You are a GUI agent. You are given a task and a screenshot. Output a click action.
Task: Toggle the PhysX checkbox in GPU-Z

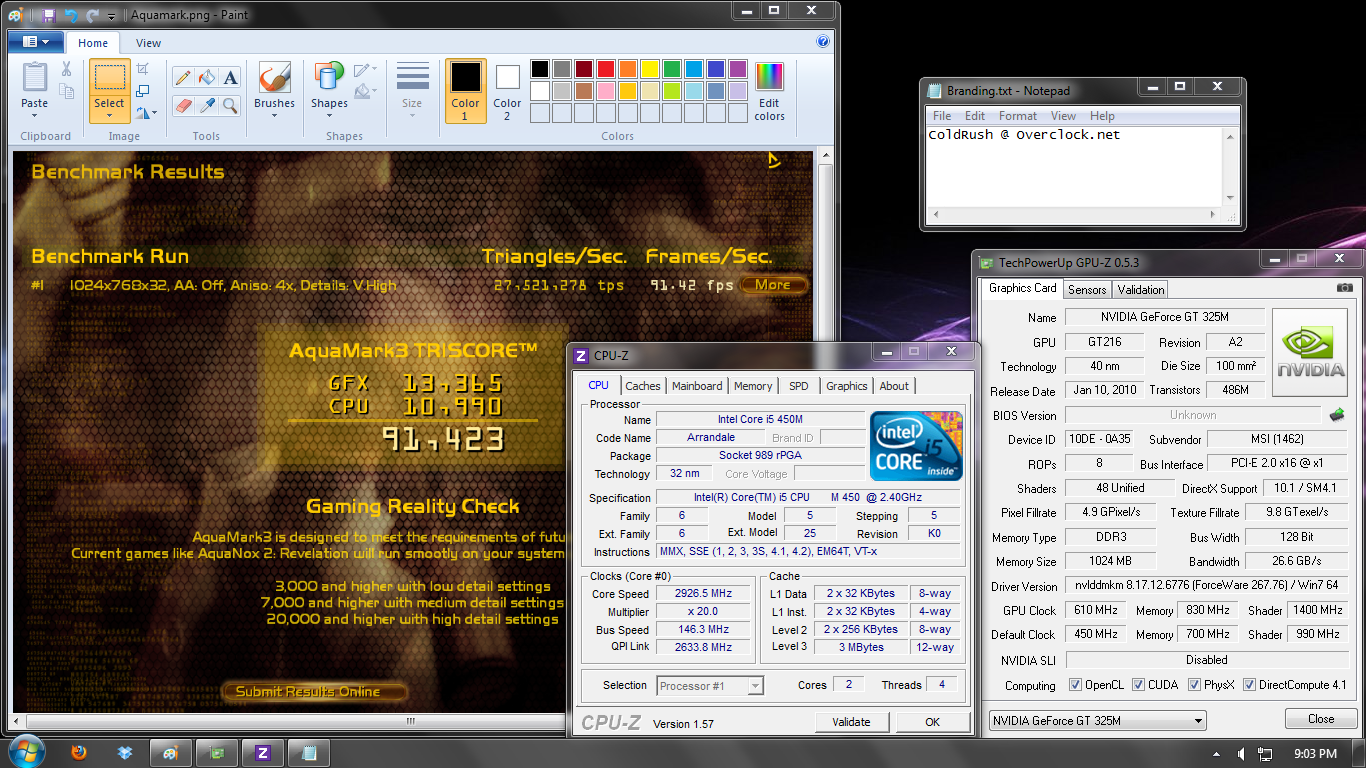(1194, 685)
